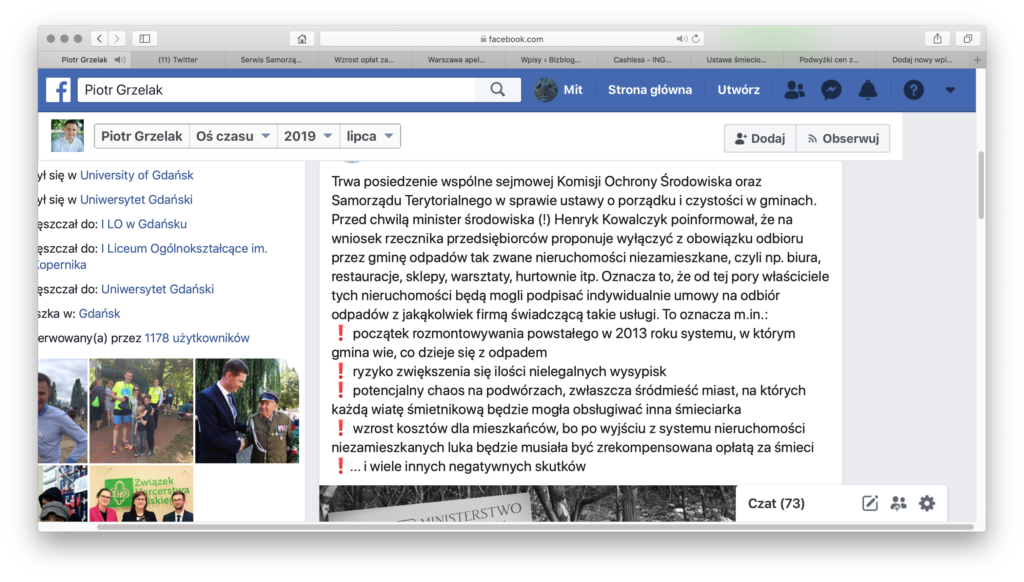Reload the page with refresh icon
Image resolution: width=1024 pixels, height=582 pixels.
click(696, 39)
